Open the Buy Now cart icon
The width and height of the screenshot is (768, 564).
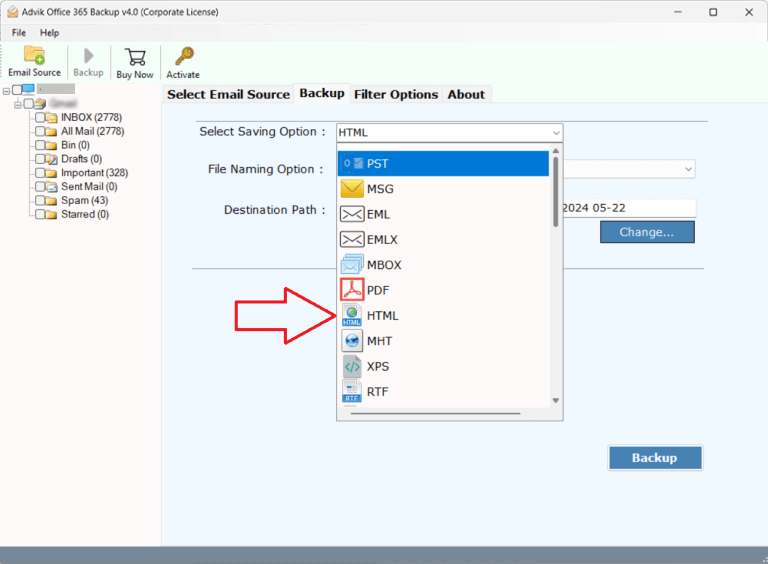135,57
